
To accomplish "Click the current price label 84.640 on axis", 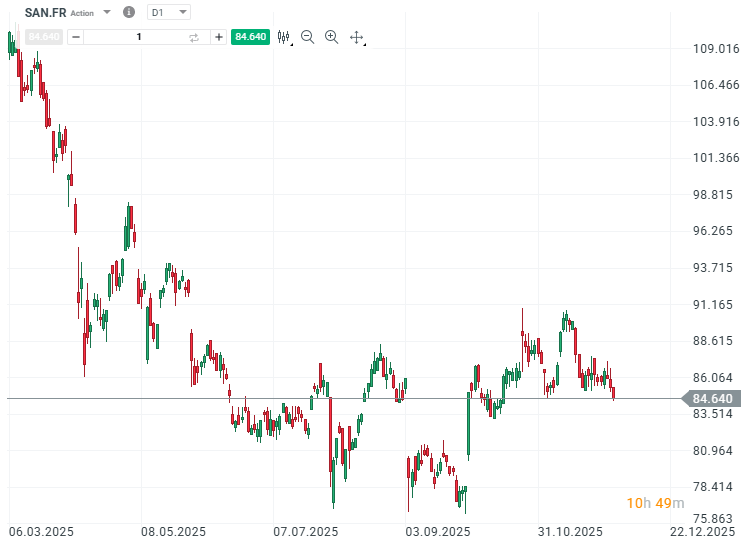I will [x=712, y=399].
